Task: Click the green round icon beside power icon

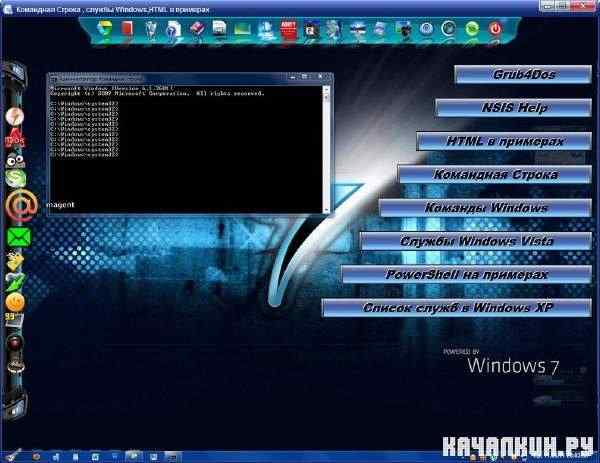Action: (472, 29)
